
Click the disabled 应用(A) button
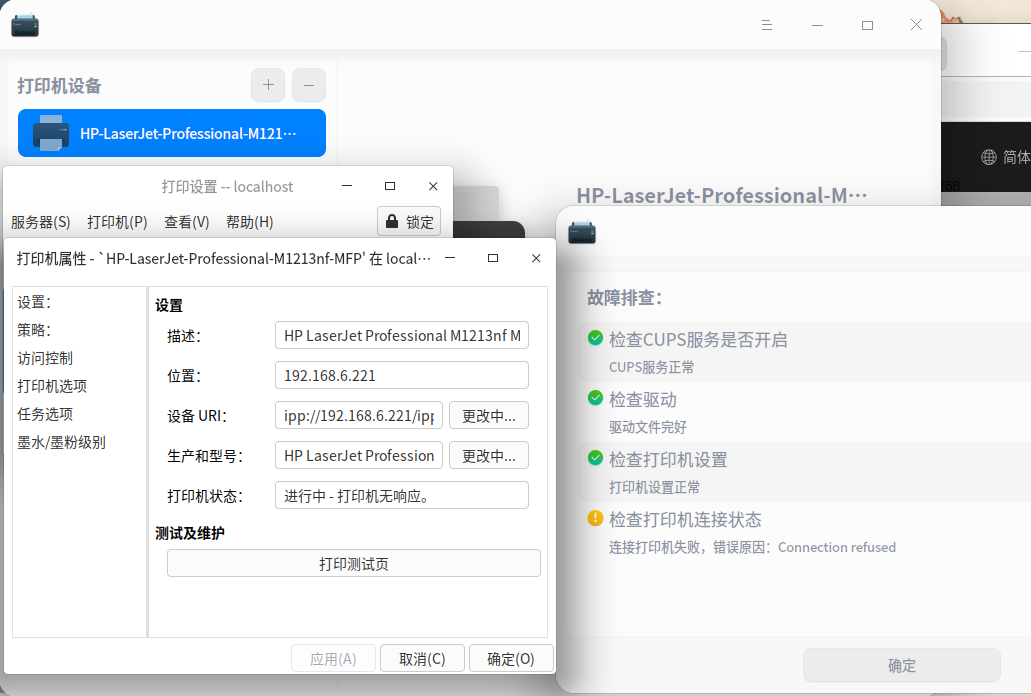(333, 659)
